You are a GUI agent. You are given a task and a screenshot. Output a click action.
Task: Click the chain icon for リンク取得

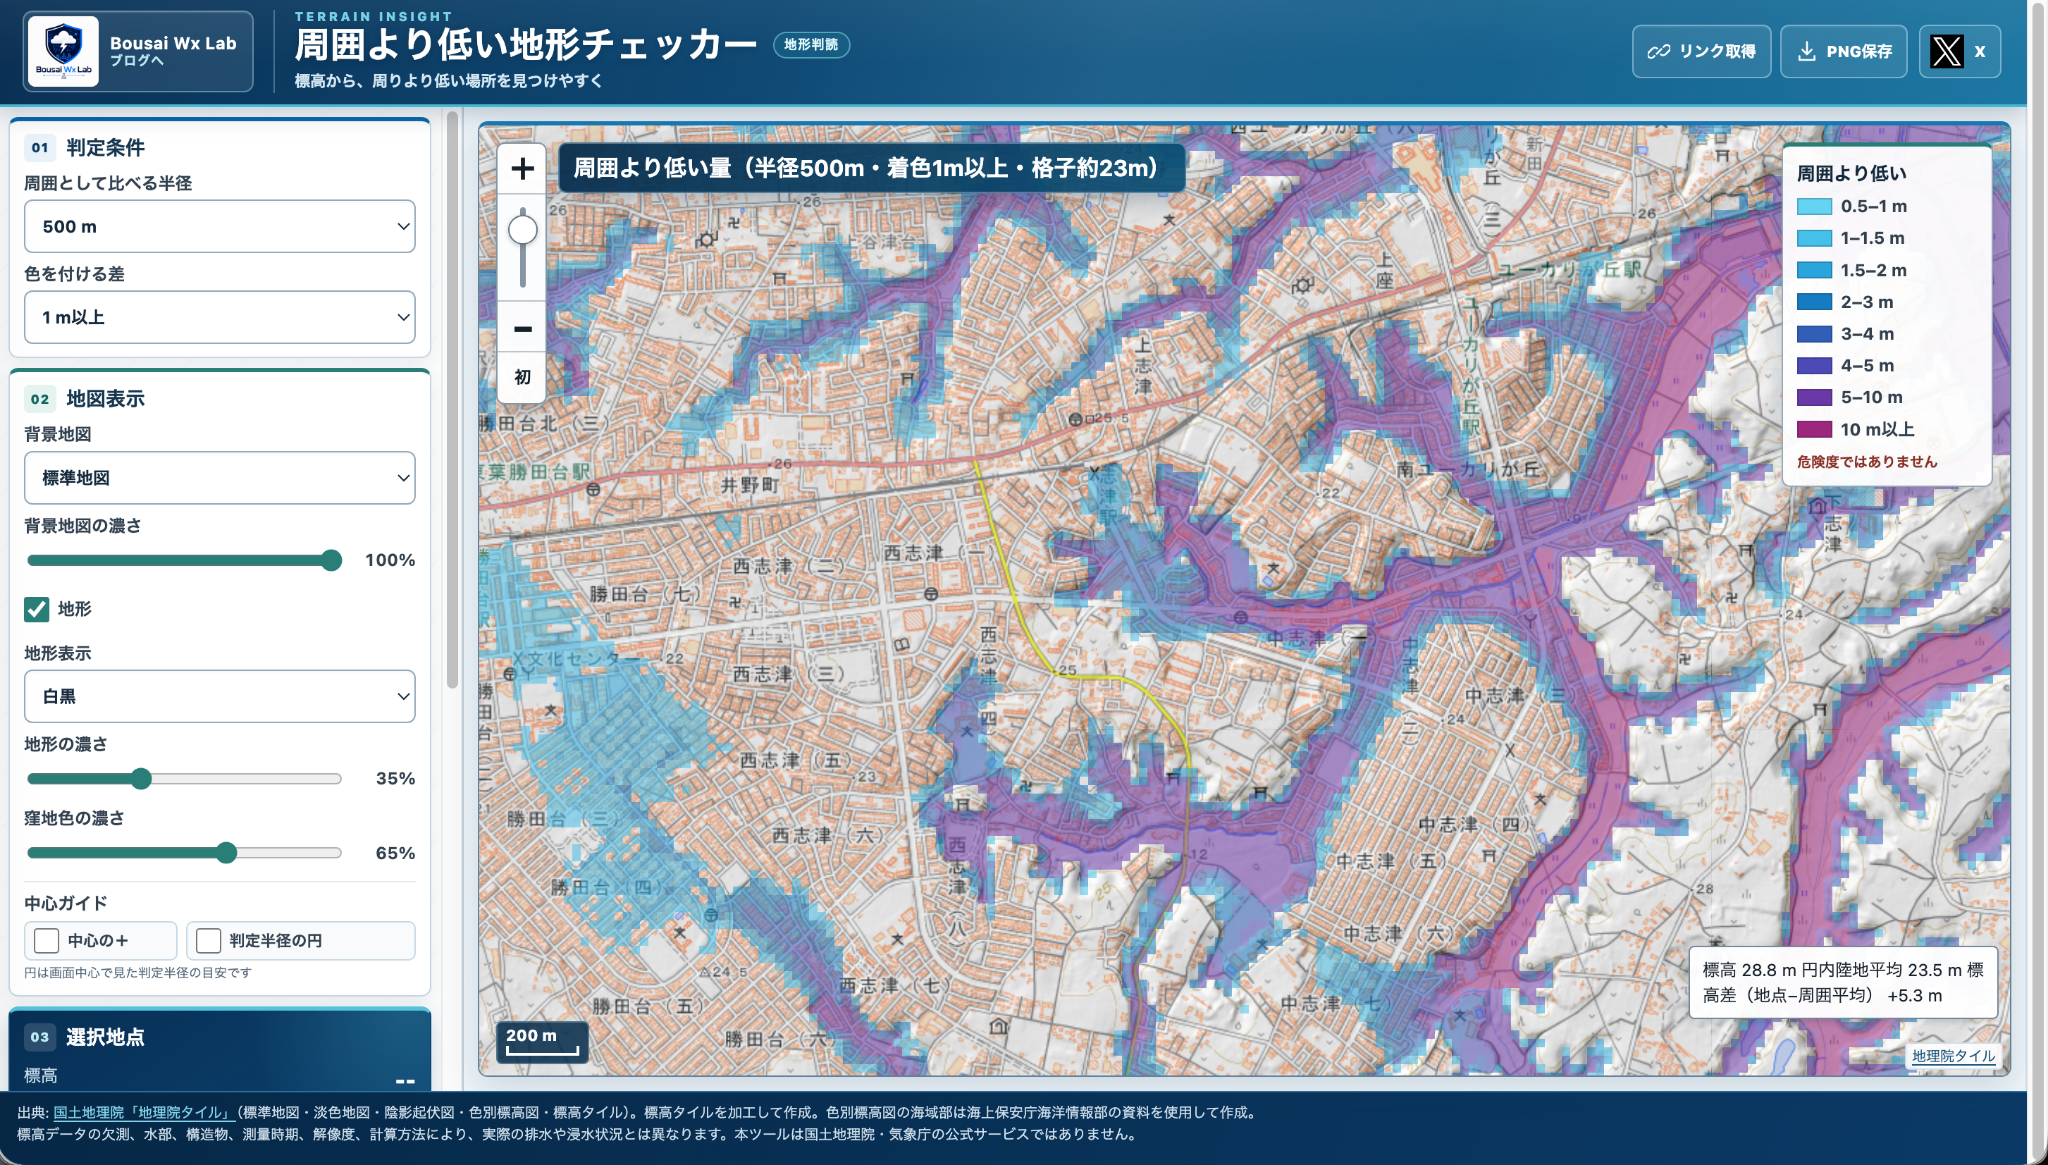coord(1659,51)
